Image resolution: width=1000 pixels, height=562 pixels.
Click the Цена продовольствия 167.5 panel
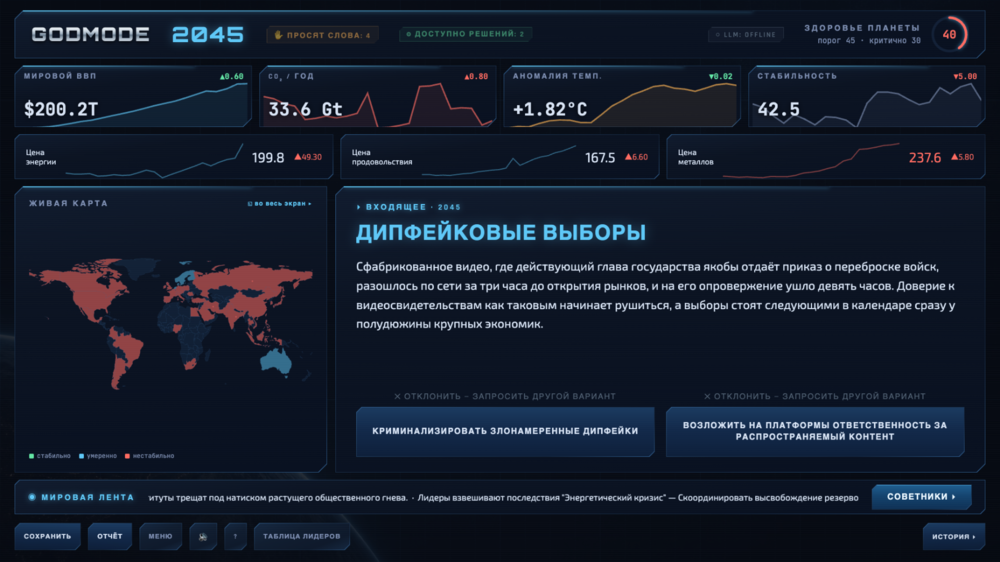pyautogui.click(x=500, y=157)
